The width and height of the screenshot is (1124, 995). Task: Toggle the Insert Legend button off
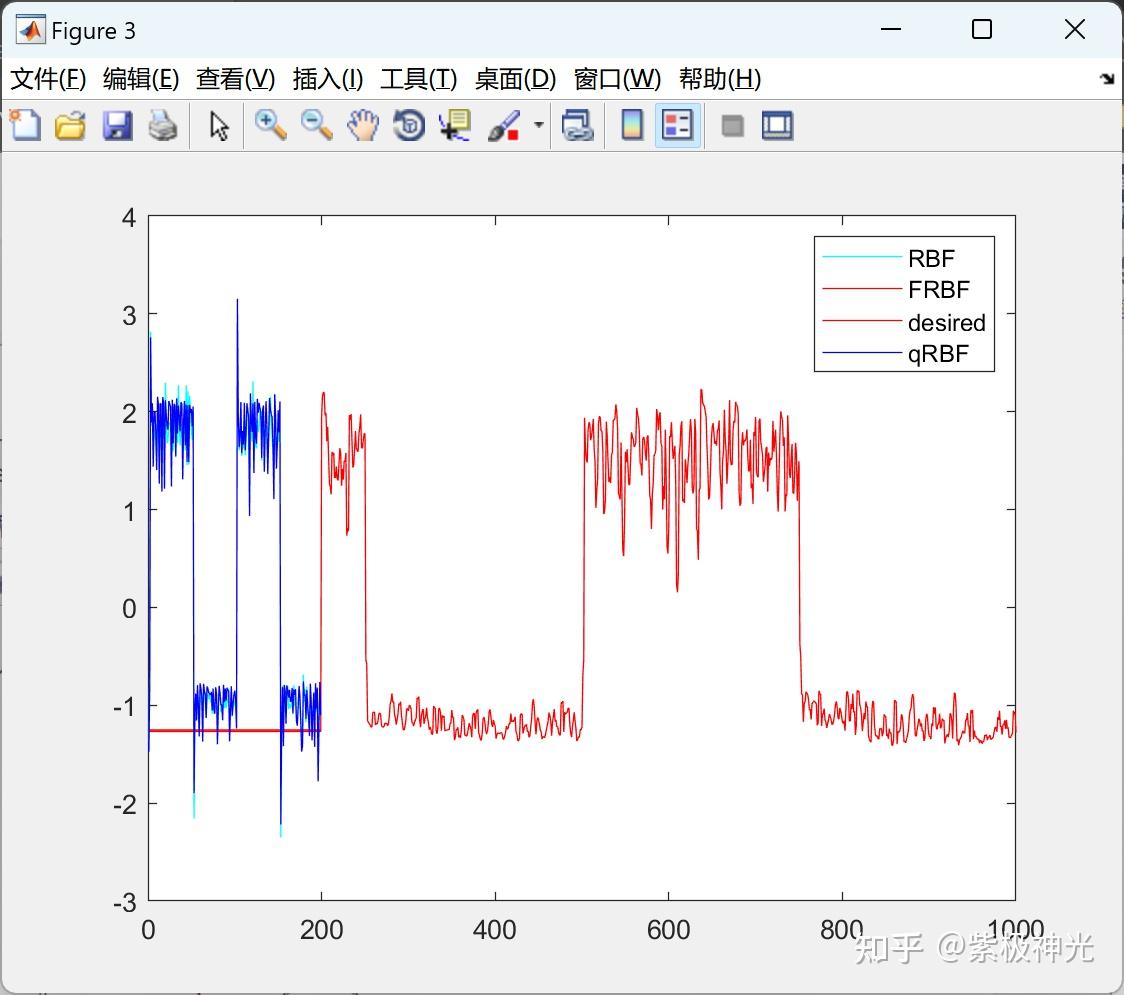point(677,125)
